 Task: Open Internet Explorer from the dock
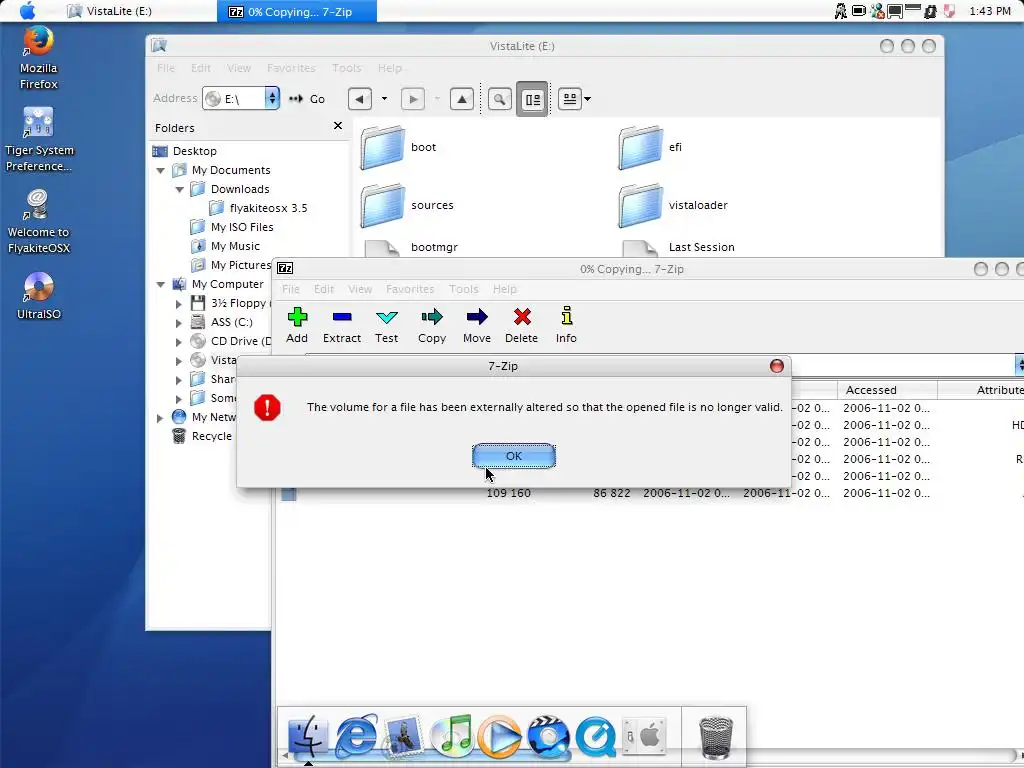point(356,736)
